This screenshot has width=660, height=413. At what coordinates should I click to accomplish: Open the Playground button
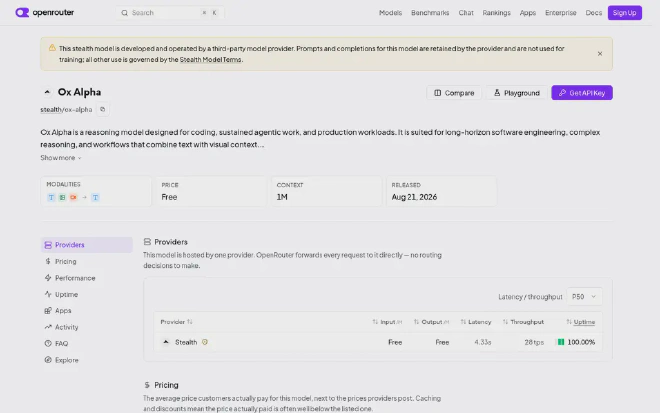coord(516,93)
